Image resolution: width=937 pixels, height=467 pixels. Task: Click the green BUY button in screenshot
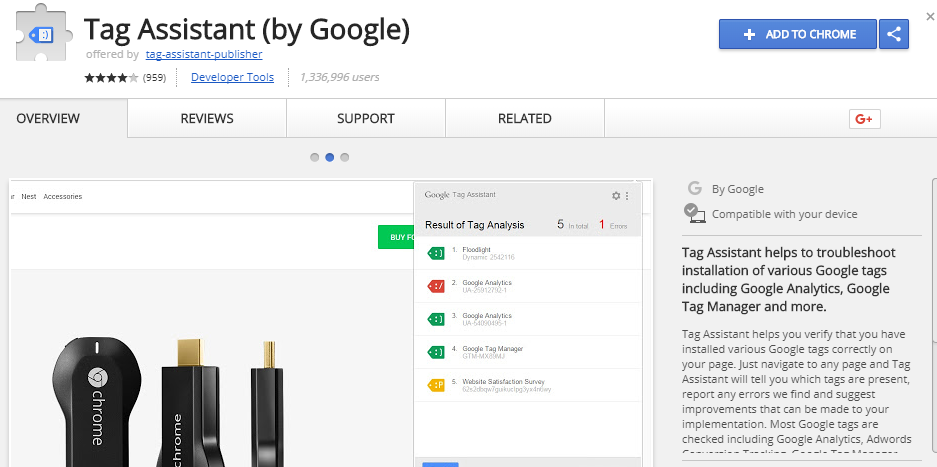point(396,237)
